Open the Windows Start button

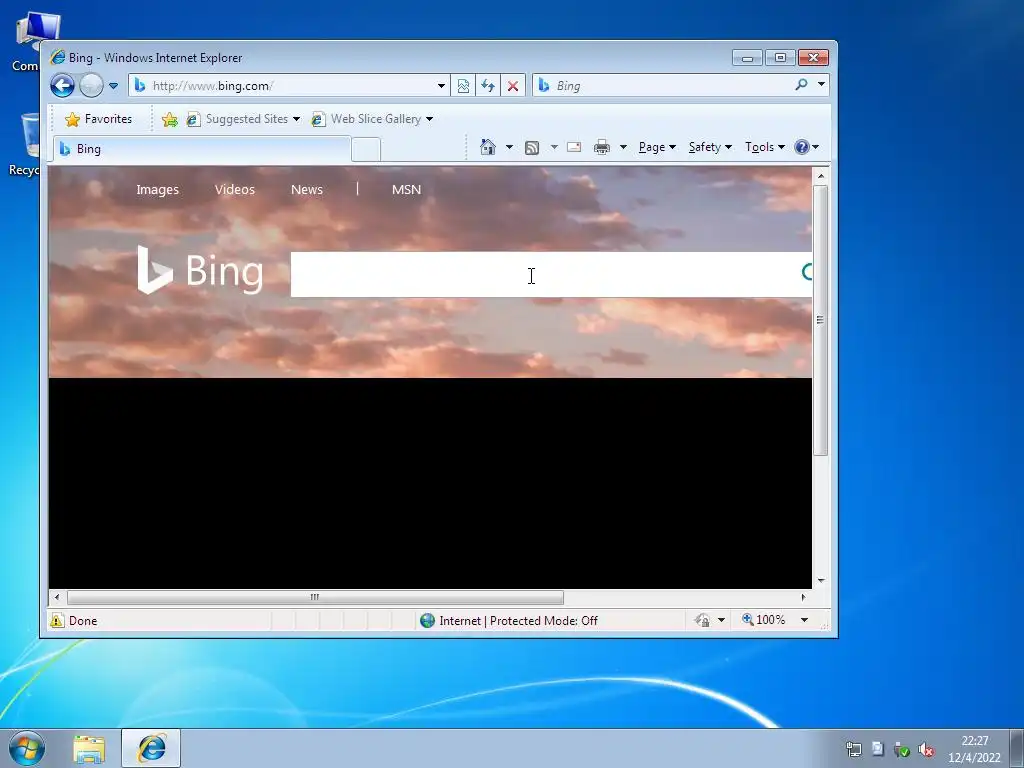[27, 748]
